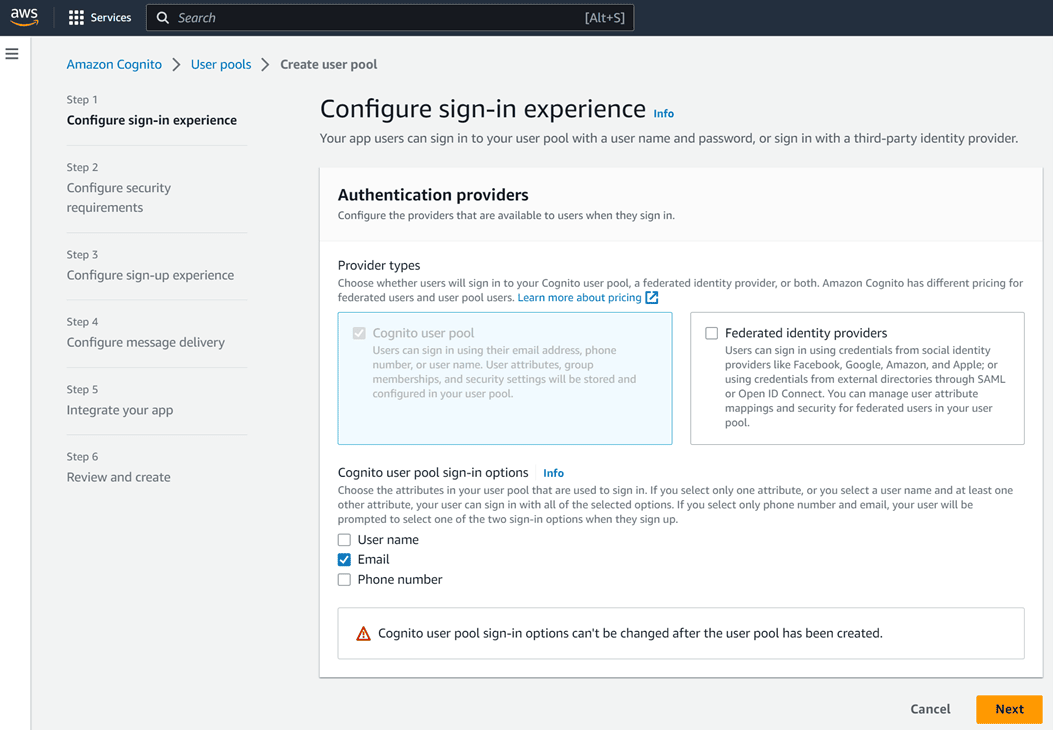Click the Cancel button
The height and width of the screenshot is (730, 1053).
point(930,709)
